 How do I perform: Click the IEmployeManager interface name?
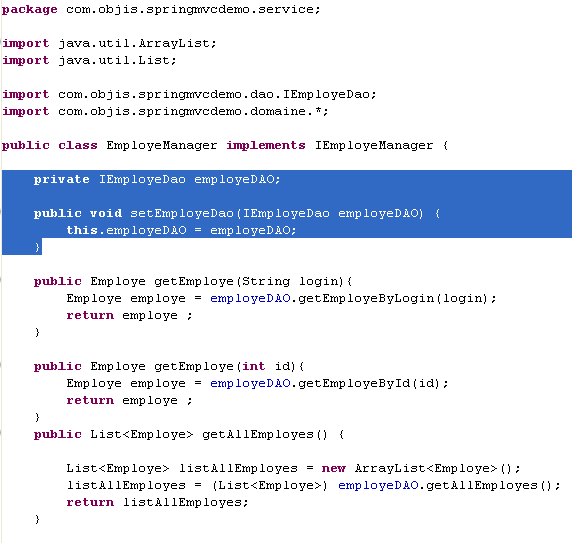(374, 146)
